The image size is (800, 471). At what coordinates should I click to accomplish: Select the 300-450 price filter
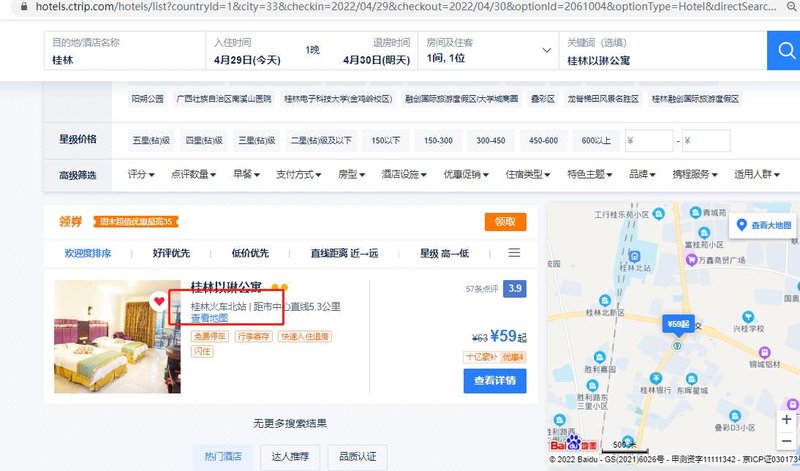click(x=491, y=140)
